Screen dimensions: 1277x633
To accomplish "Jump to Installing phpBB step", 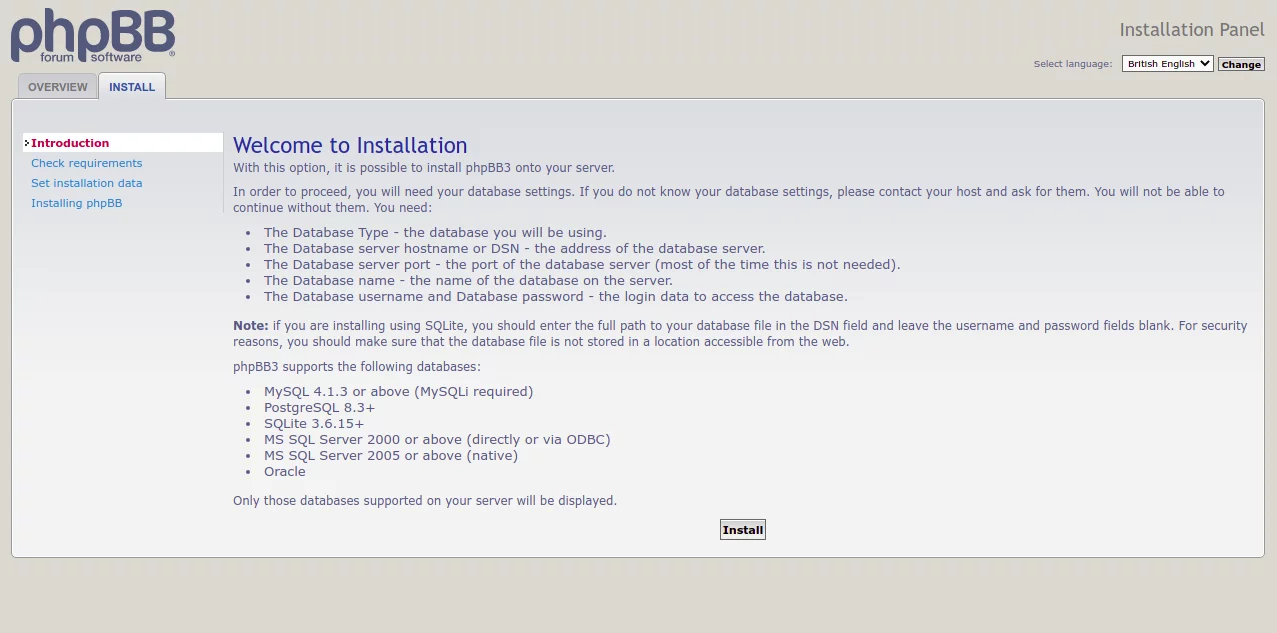I will pos(76,203).
